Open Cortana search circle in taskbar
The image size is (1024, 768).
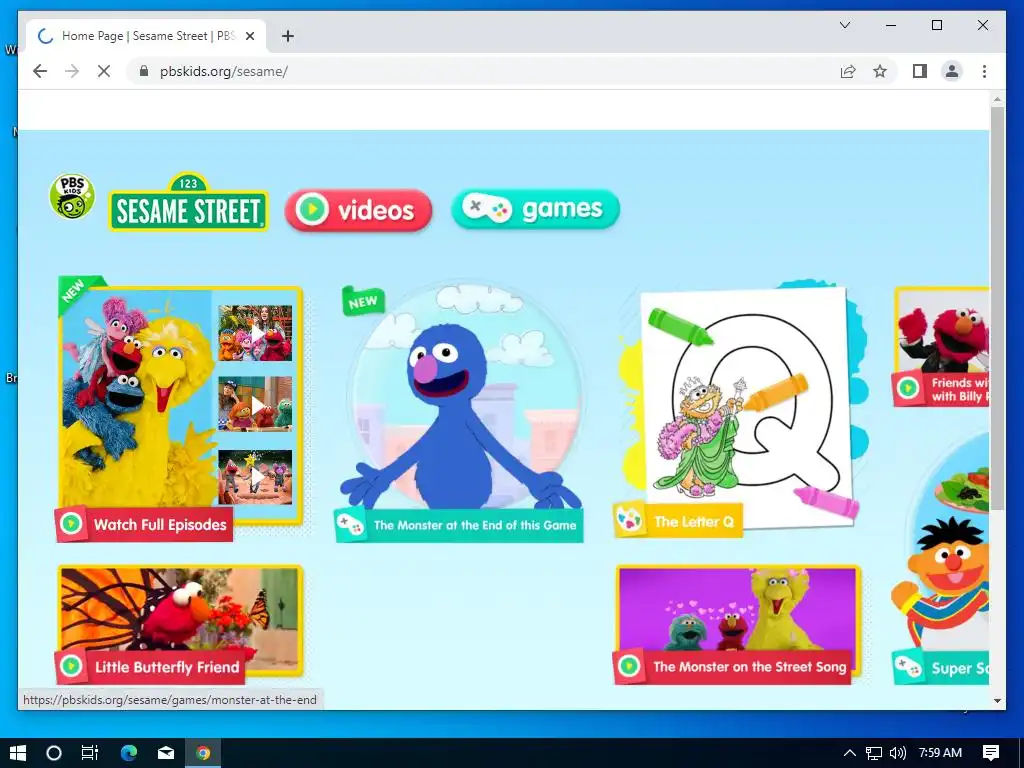click(54, 753)
